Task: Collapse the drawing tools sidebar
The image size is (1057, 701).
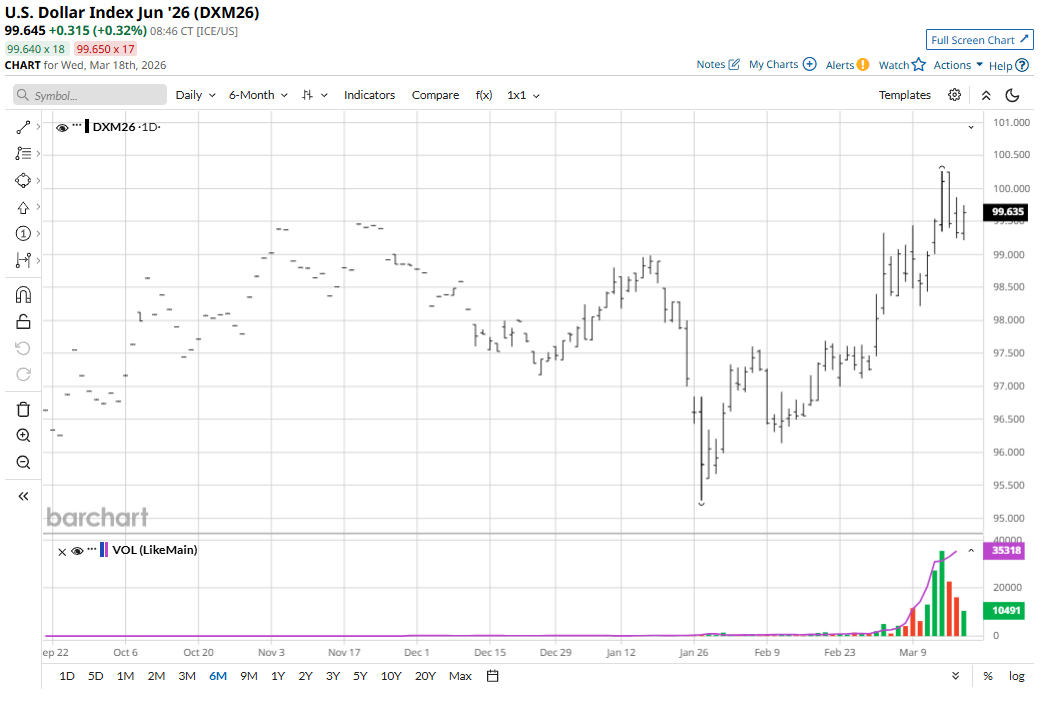Action: (x=24, y=496)
